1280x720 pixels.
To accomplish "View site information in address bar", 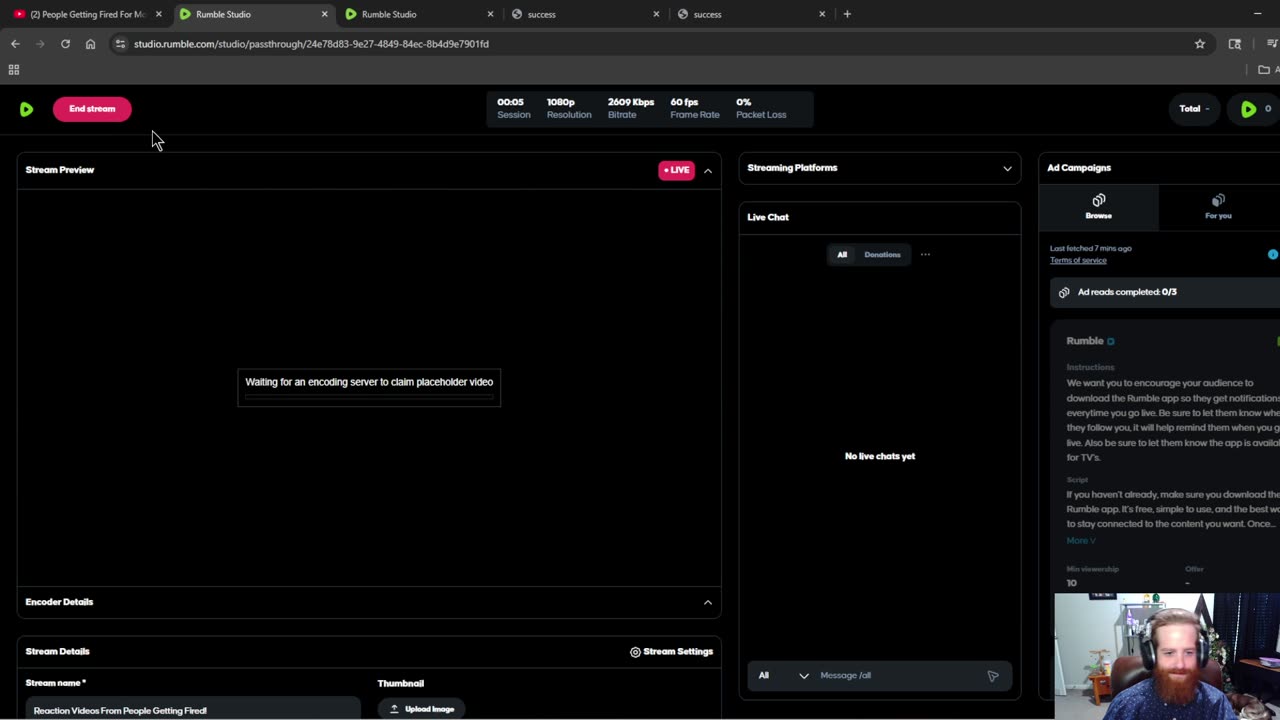I will tap(120, 44).
